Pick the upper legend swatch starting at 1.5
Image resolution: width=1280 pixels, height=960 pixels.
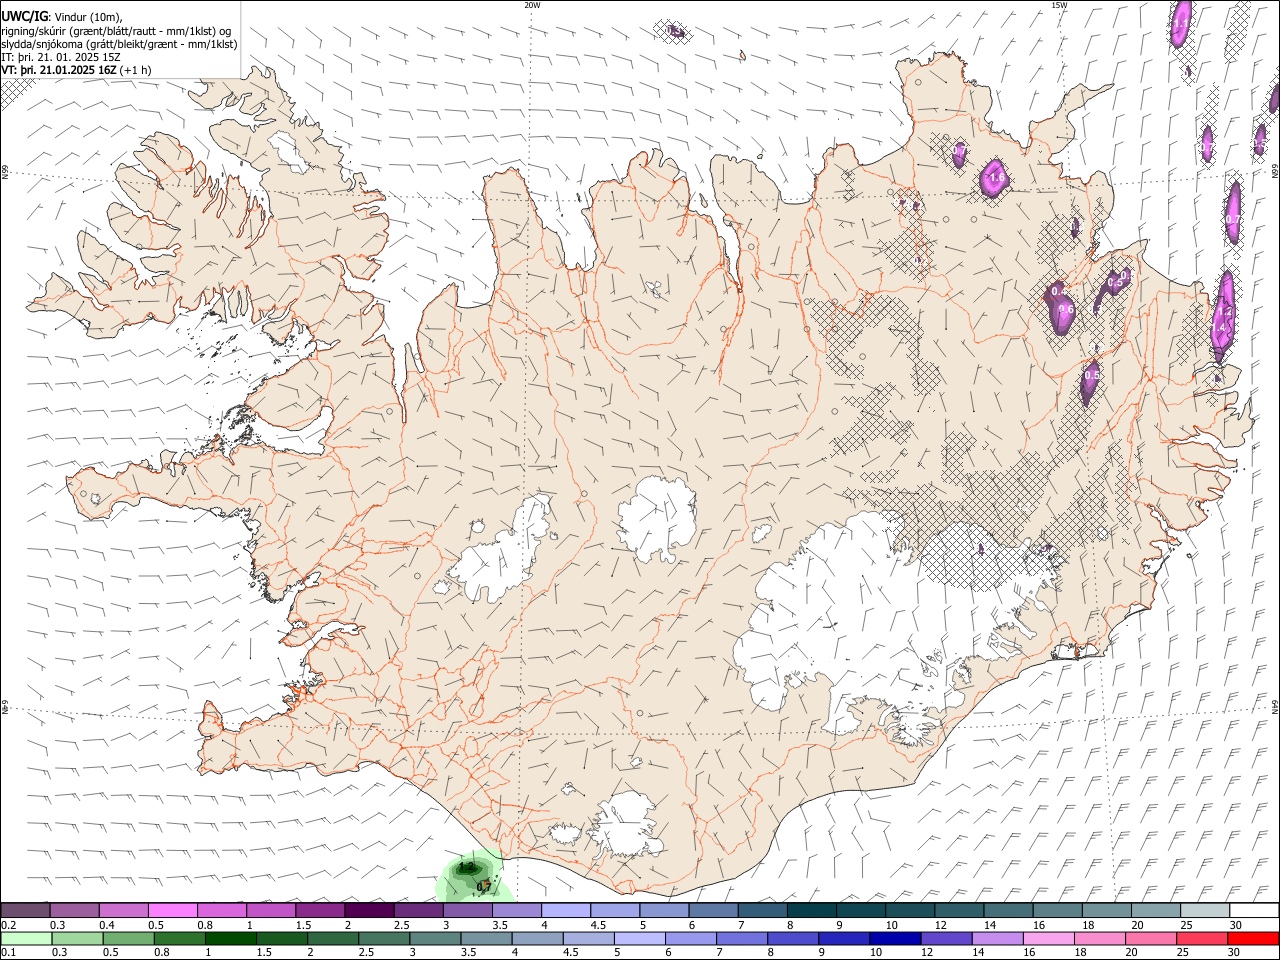tap(320, 911)
